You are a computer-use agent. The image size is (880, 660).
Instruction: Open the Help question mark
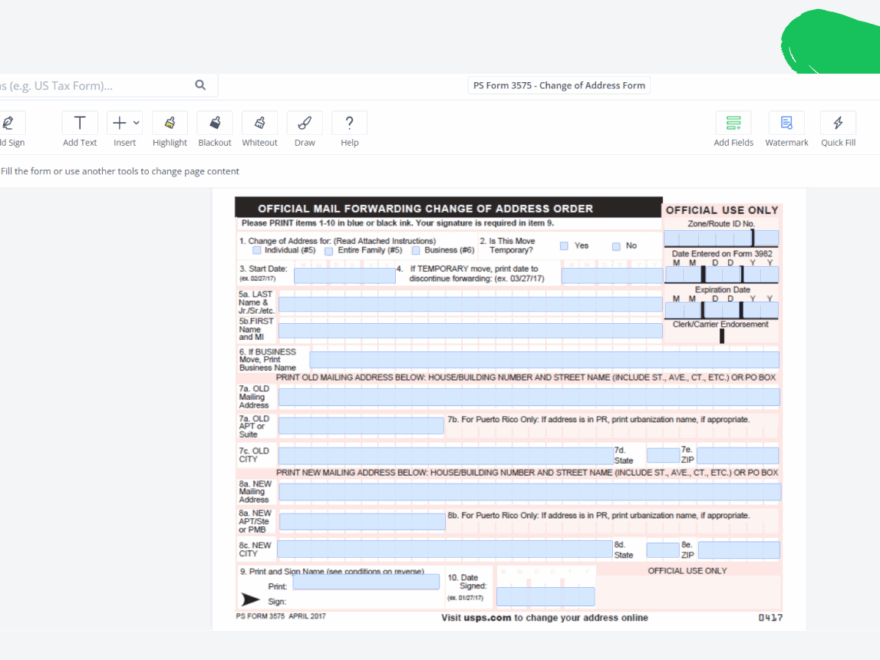tap(349, 123)
